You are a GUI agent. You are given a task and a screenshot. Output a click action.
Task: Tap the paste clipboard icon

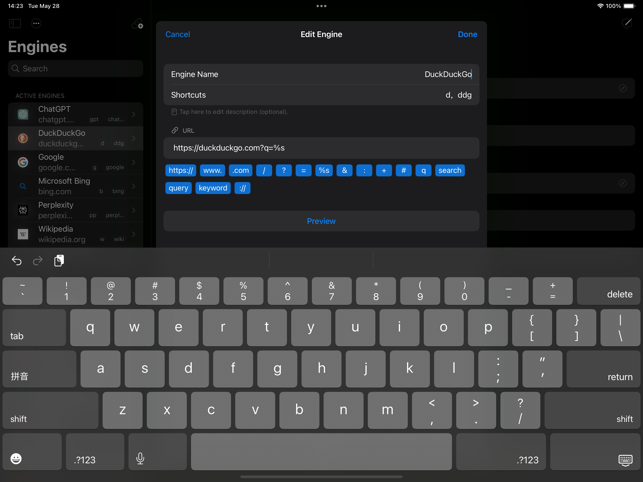[59, 260]
